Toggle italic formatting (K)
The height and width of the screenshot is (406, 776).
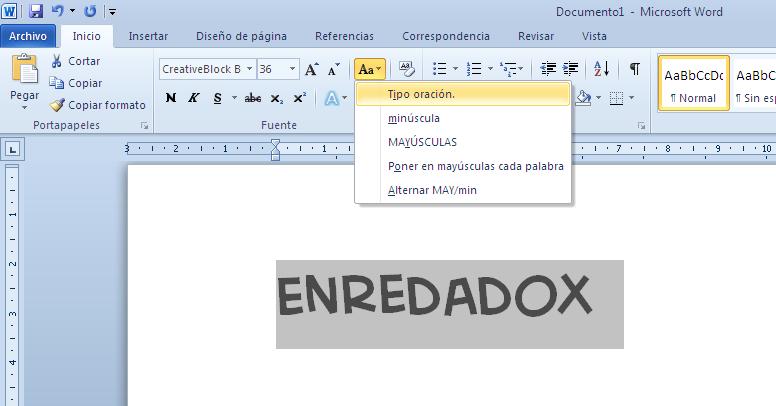193,98
